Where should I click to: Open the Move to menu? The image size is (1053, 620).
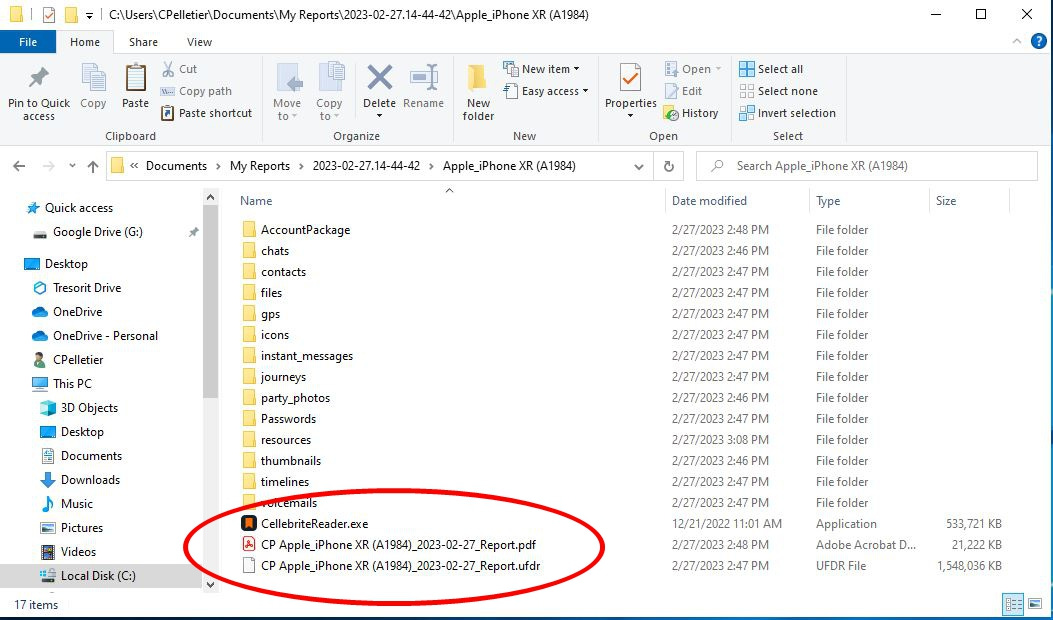(x=287, y=93)
